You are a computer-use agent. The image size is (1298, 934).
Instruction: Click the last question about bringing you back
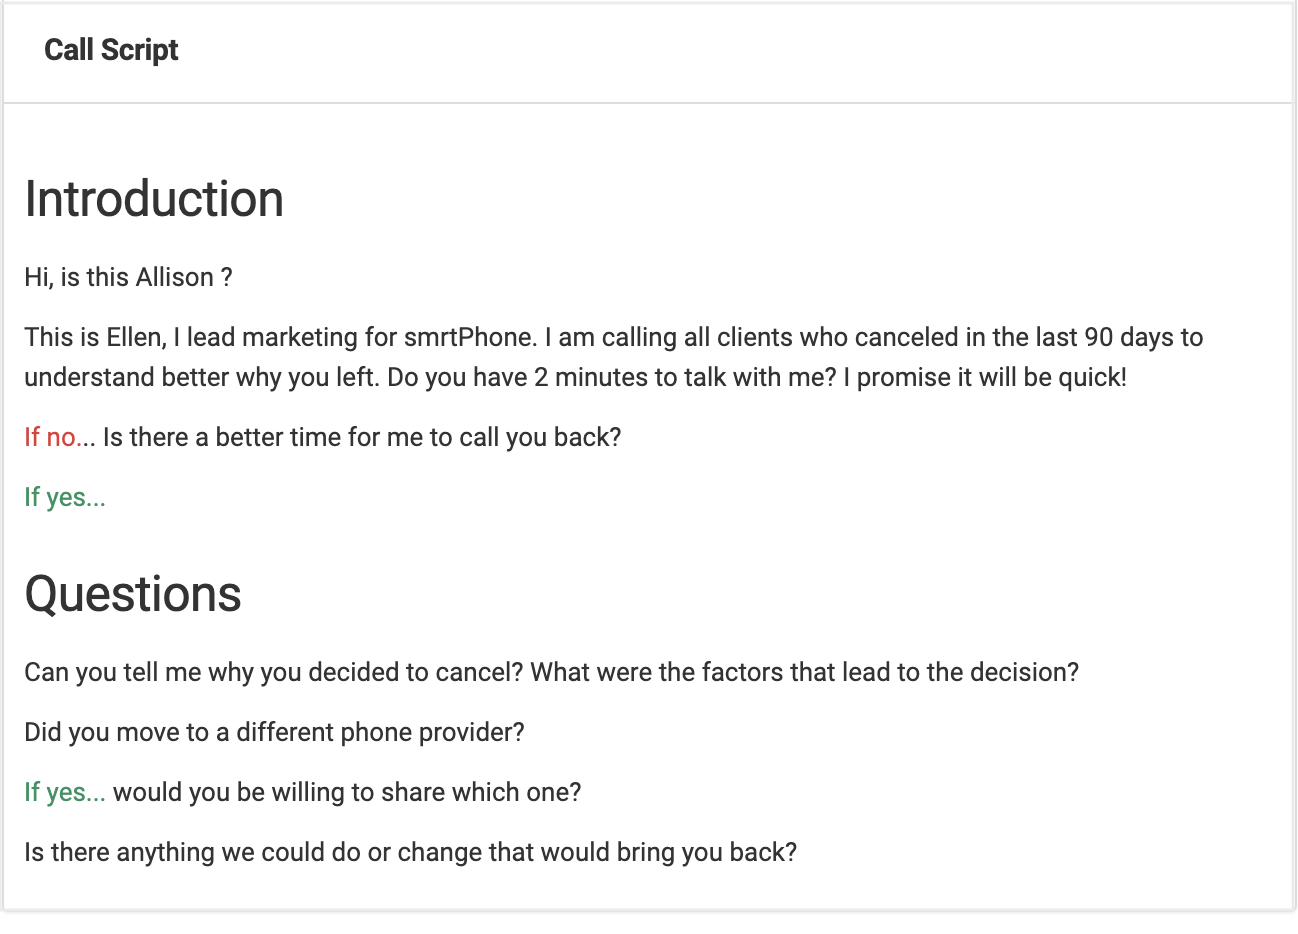click(x=410, y=852)
